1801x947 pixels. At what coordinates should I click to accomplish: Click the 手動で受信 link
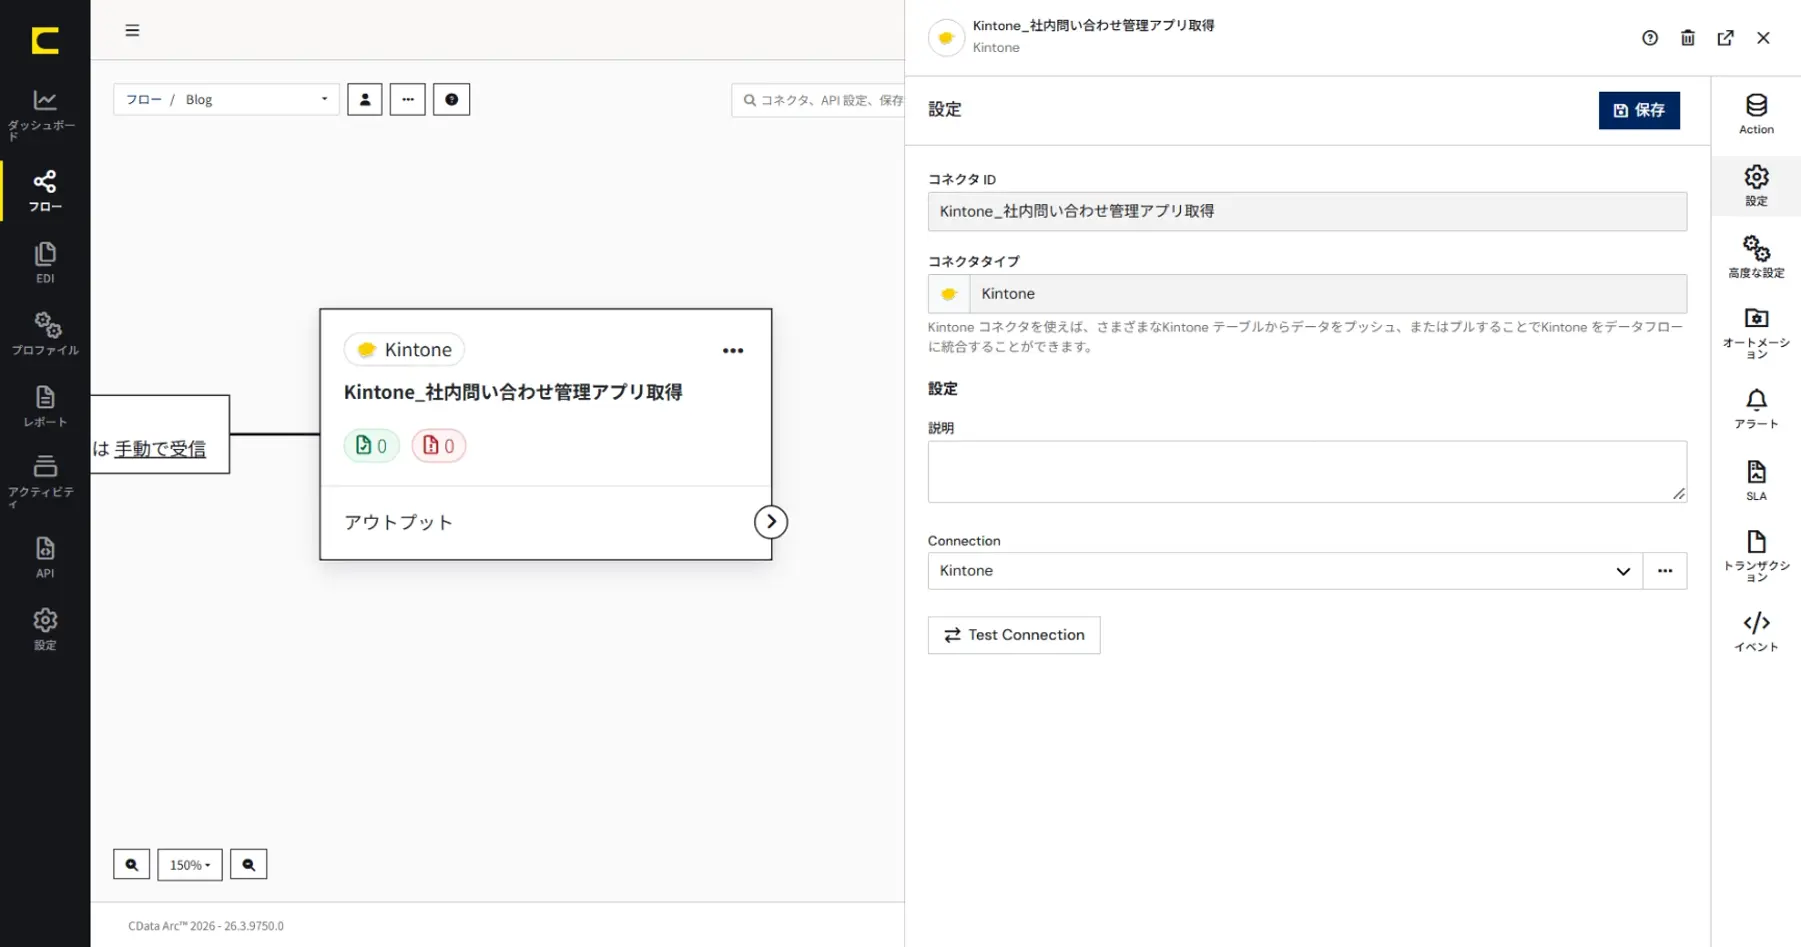[160, 449]
